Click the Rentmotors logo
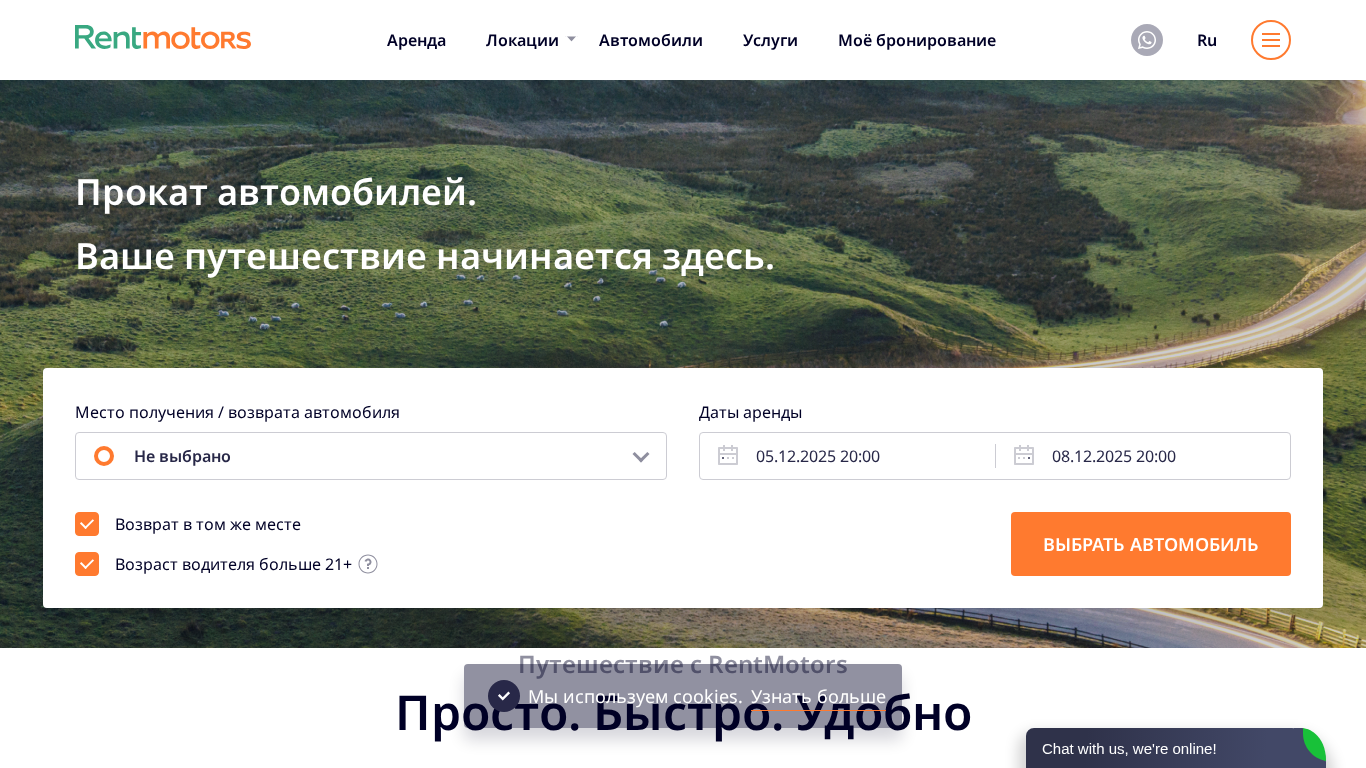Screen dimensions: 1366x768 [163, 38]
